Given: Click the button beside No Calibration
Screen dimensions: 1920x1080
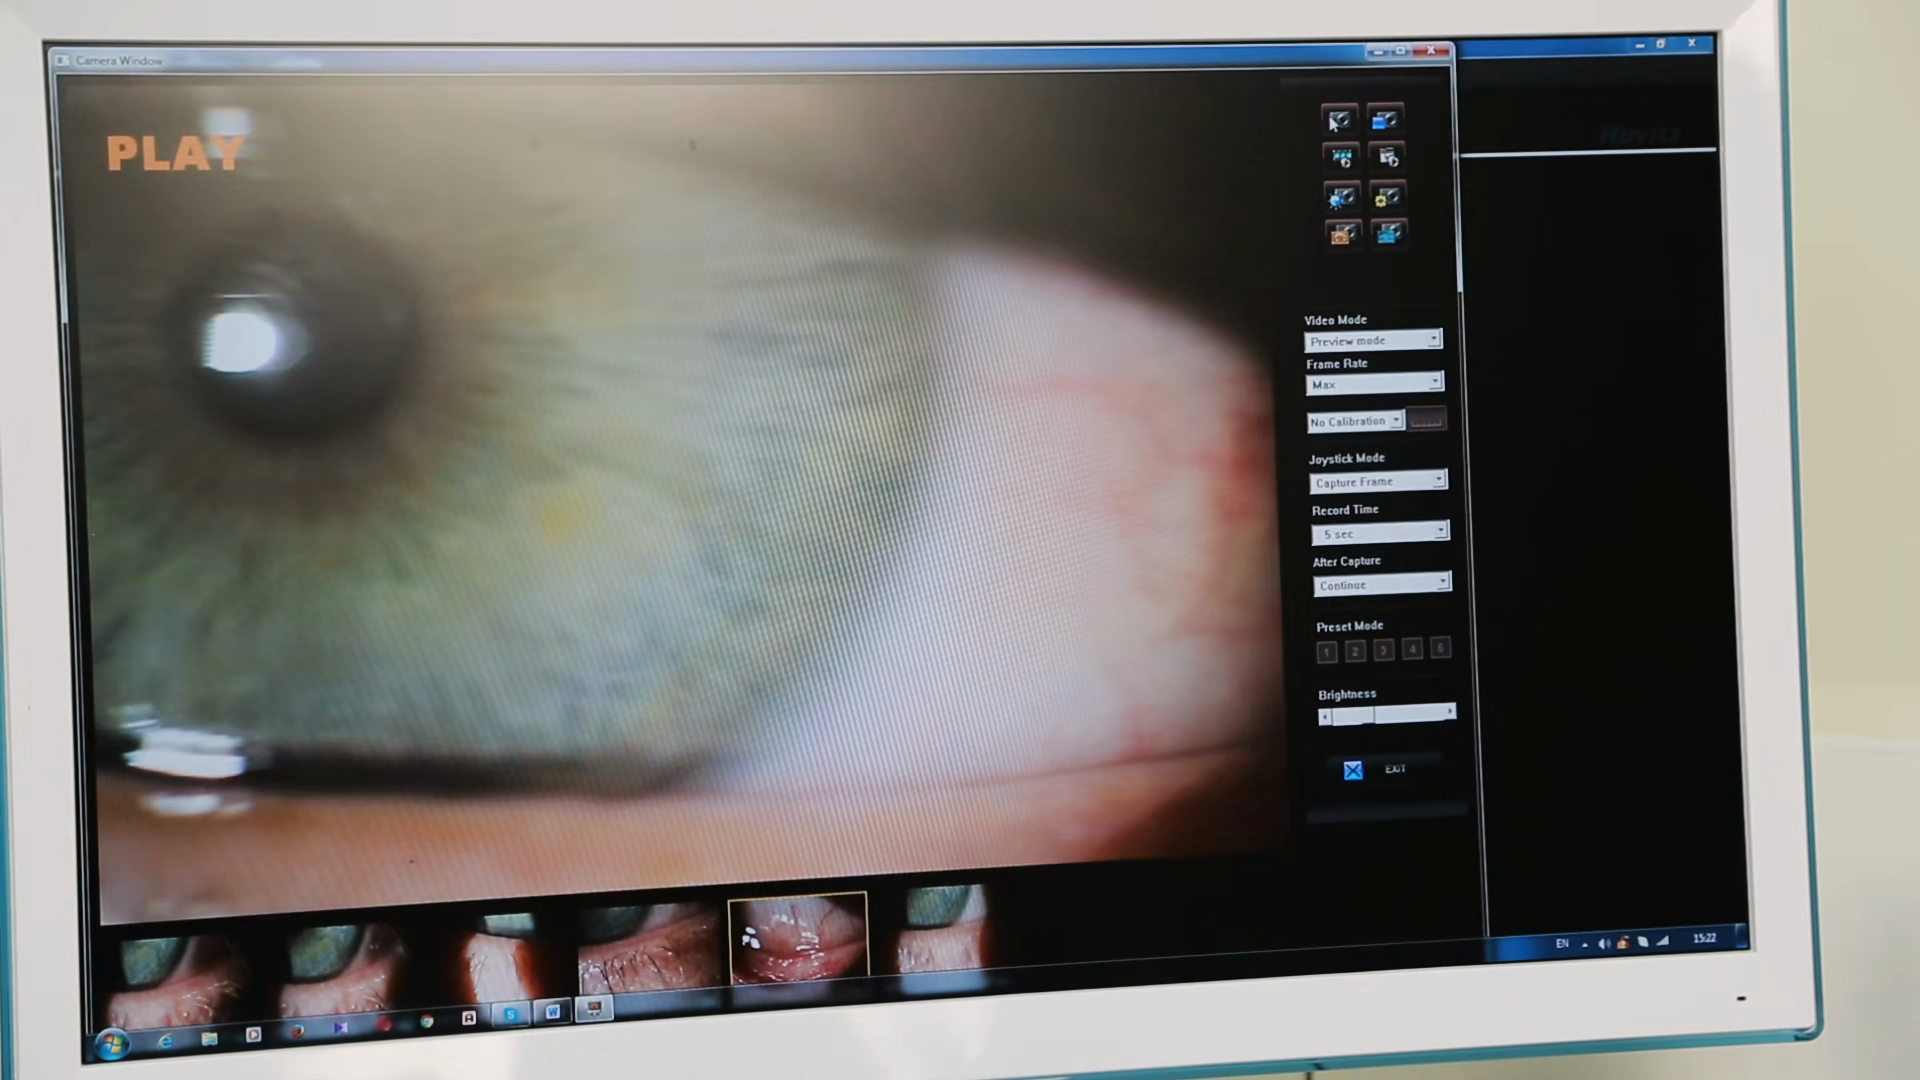Looking at the screenshot, I should [x=1427, y=419].
